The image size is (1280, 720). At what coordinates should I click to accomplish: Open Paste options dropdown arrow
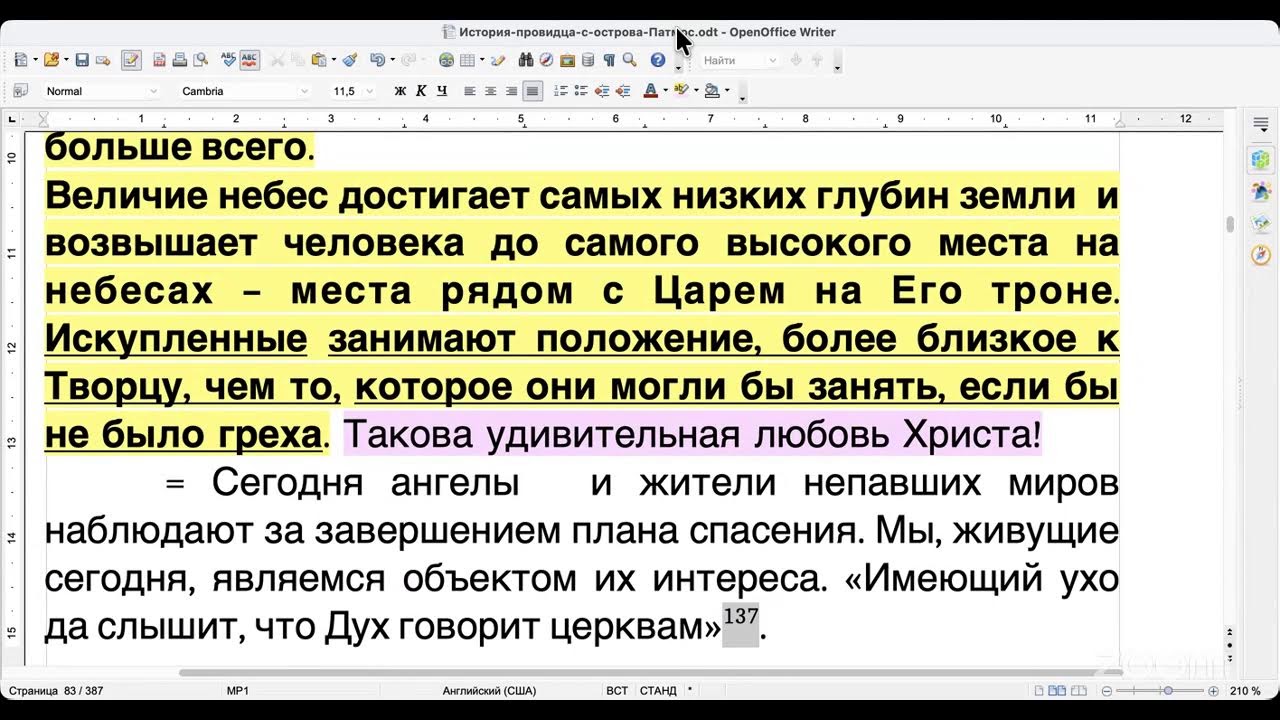point(334,60)
